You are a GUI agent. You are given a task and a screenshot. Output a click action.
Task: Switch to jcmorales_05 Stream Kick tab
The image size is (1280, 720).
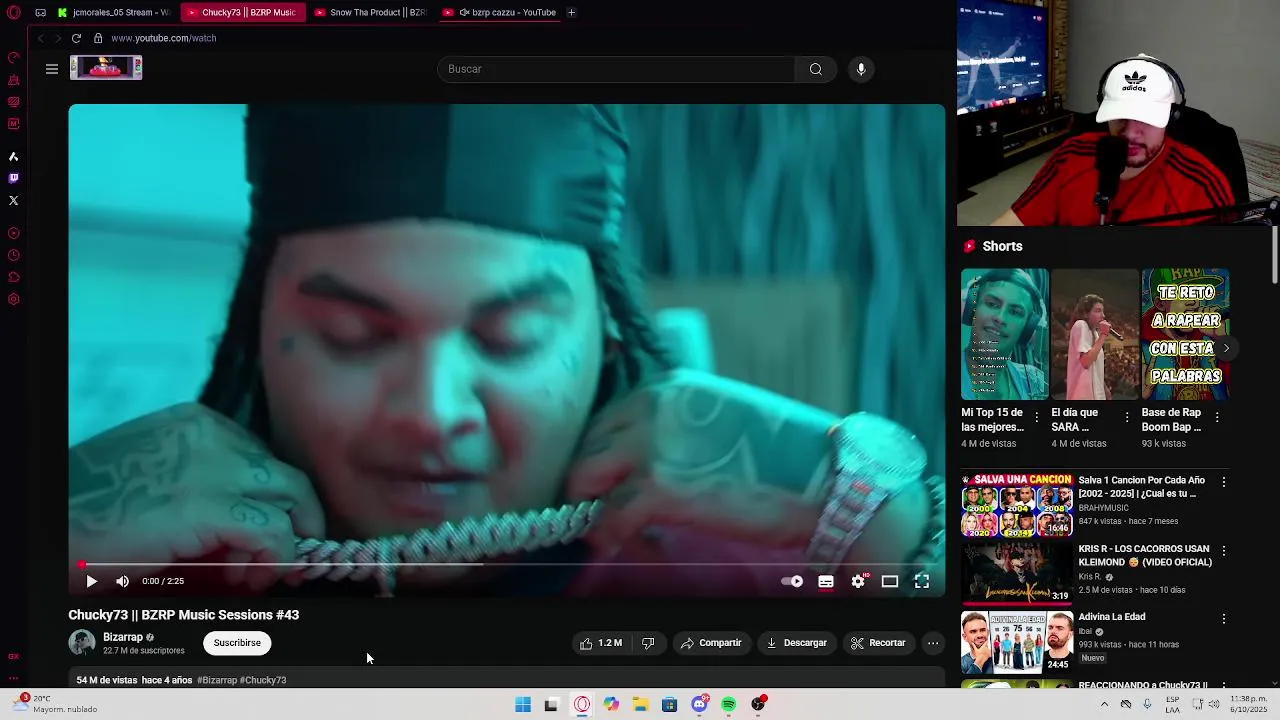[113, 12]
